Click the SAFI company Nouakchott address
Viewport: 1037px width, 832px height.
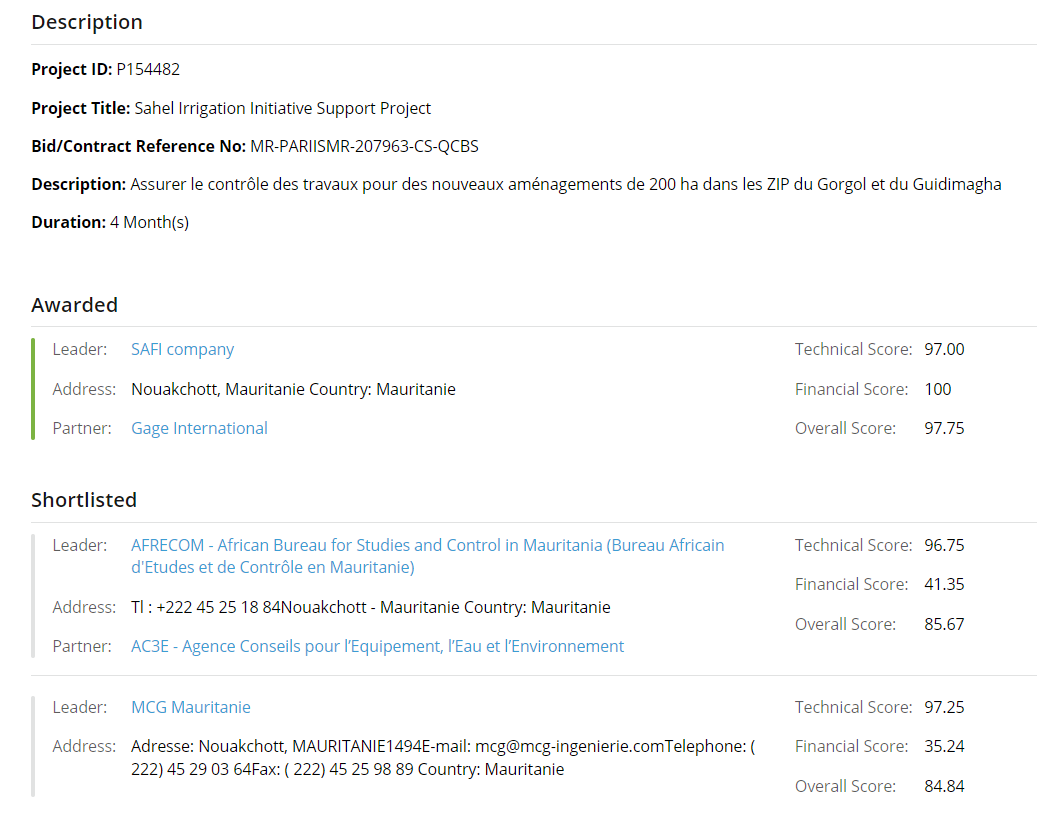pyautogui.click(x=293, y=389)
